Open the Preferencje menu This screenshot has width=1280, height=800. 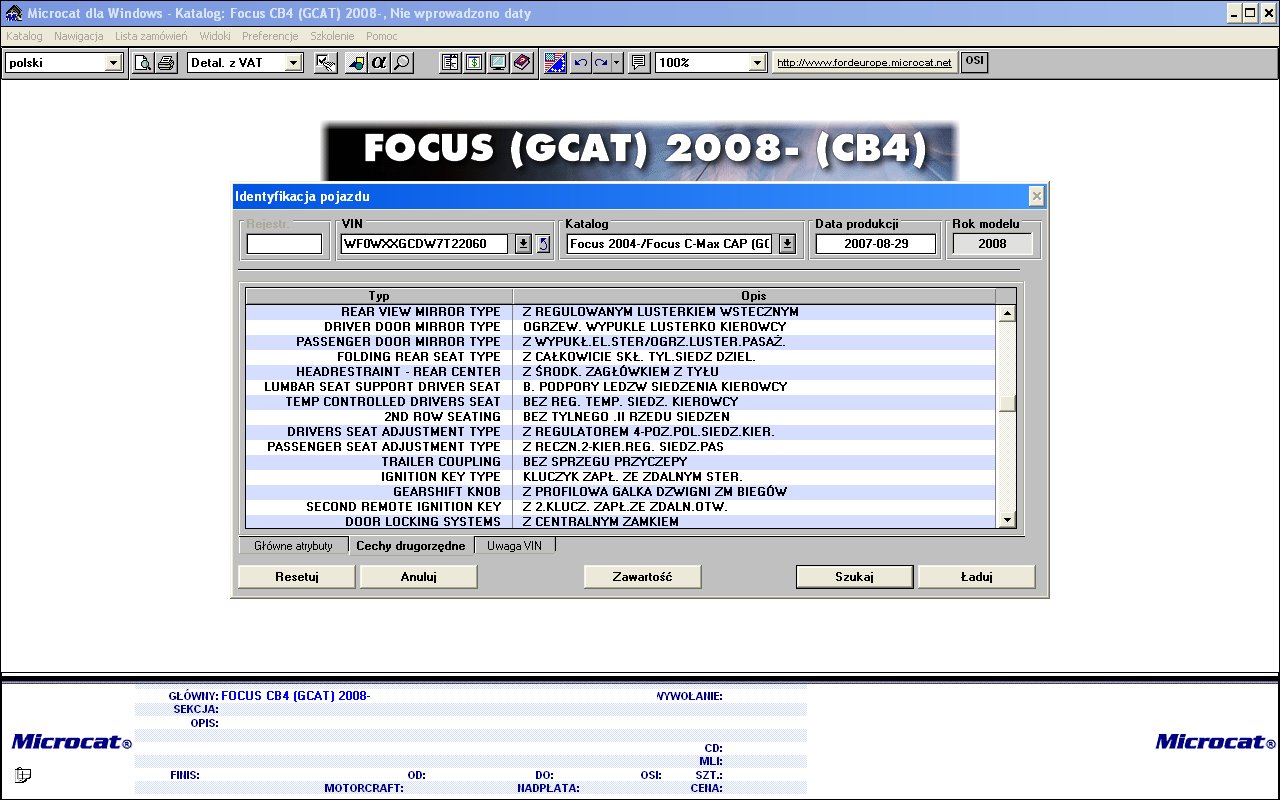[x=270, y=36]
